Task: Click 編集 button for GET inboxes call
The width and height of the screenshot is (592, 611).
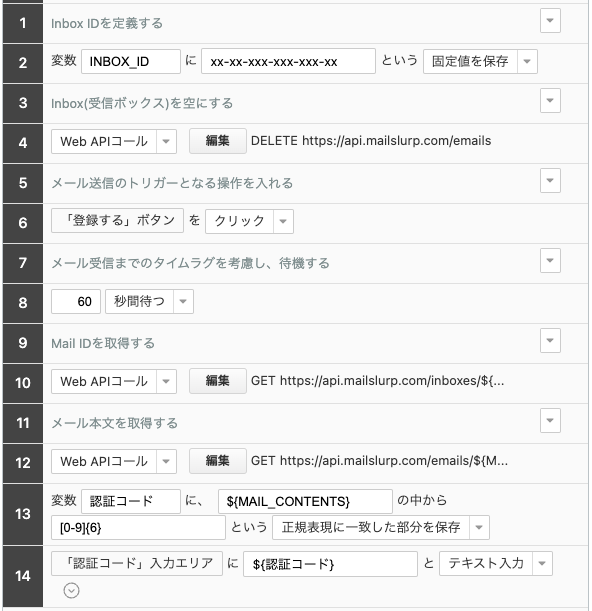Action: 217,381
